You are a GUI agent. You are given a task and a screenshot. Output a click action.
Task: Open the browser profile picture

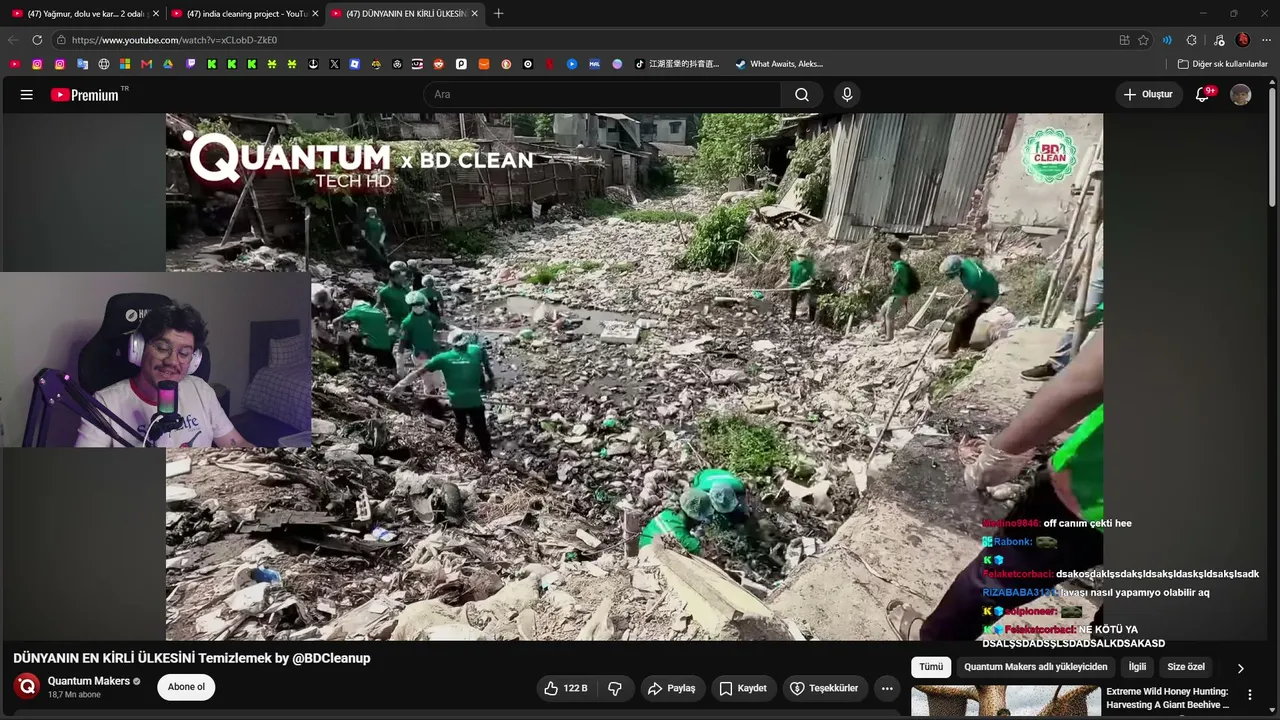point(1243,40)
